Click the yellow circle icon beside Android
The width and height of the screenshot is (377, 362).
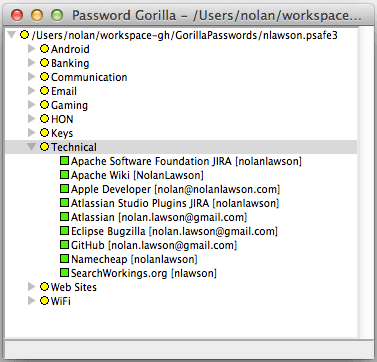point(44,49)
